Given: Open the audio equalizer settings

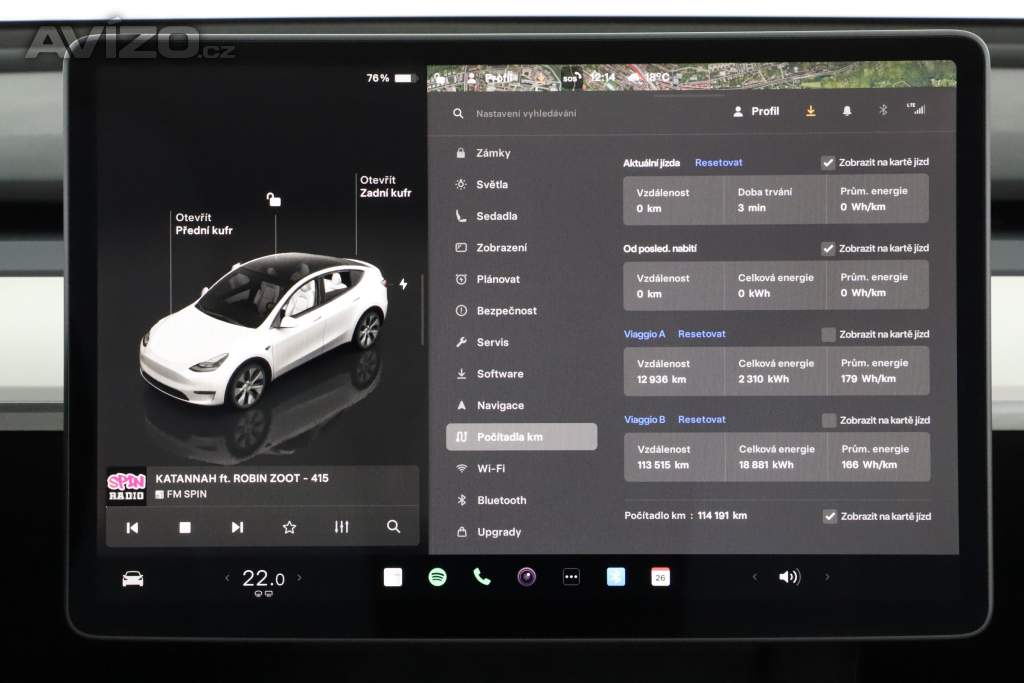Looking at the screenshot, I should pyautogui.click(x=342, y=526).
